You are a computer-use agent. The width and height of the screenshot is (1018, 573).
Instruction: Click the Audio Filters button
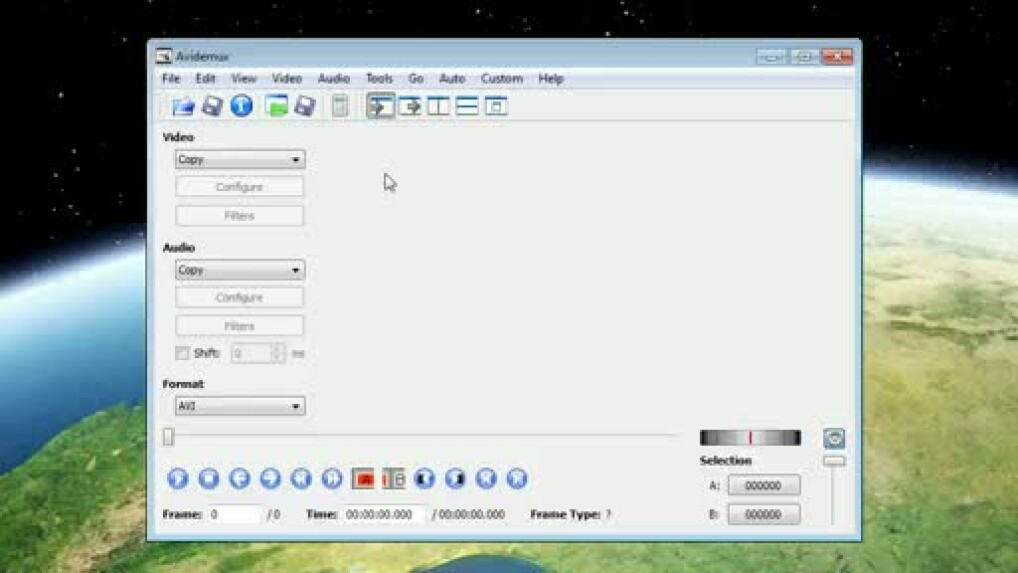tap(240, 326)
